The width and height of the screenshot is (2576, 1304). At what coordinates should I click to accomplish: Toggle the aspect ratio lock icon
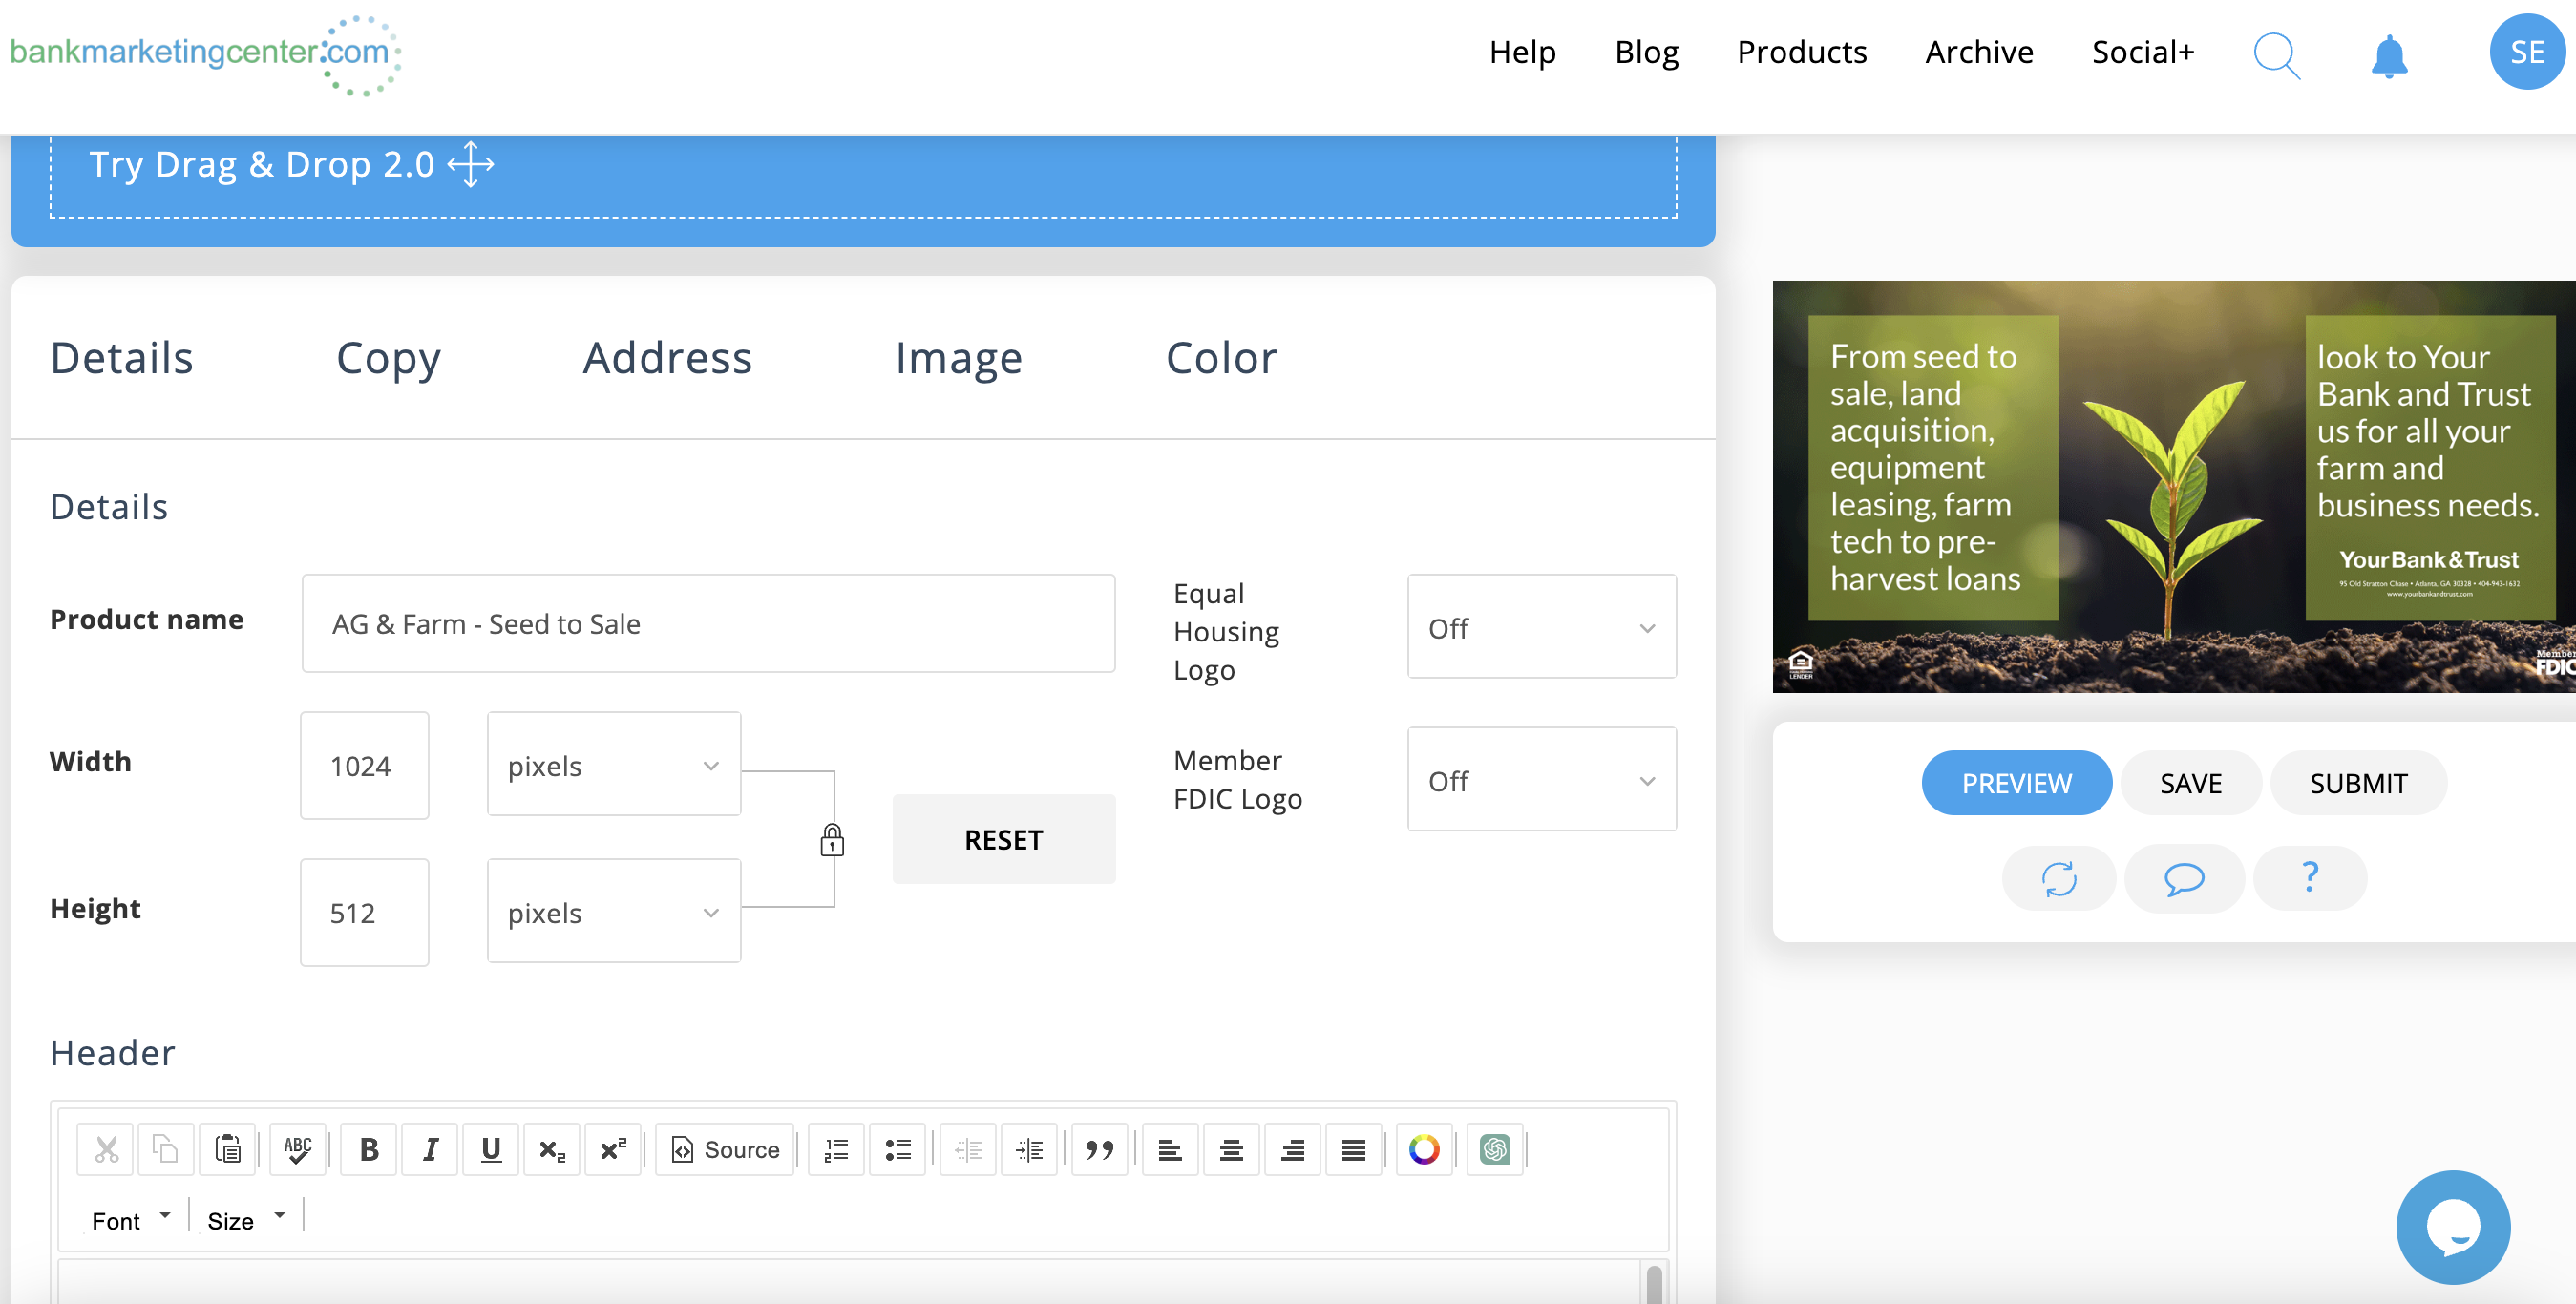[x=831, y=840]
